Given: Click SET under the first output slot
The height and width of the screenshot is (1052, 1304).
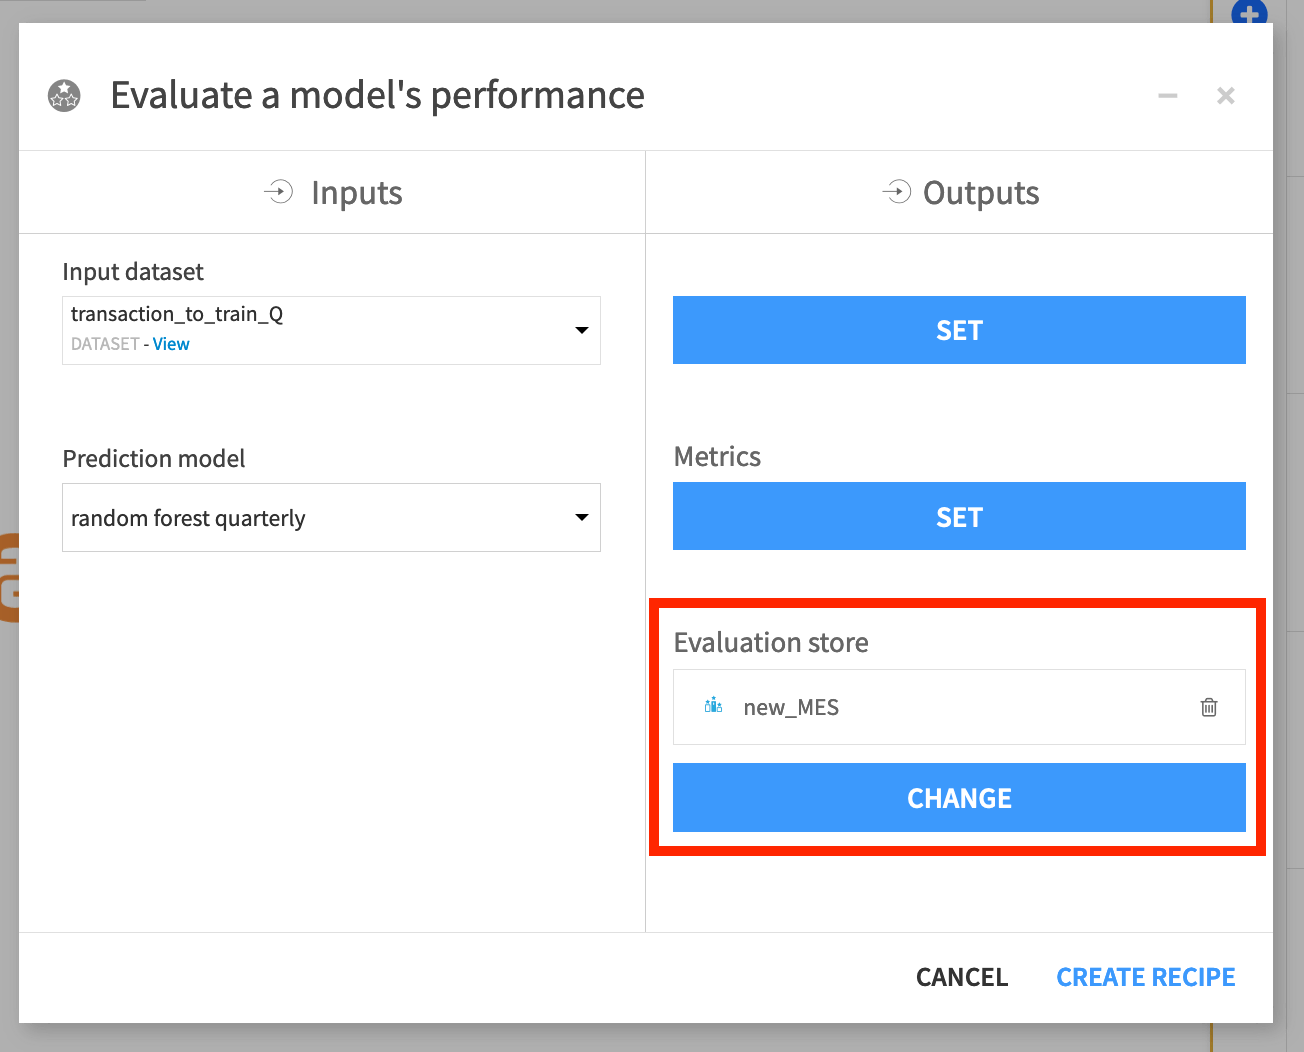Looking at the screenshot, I should click(959, 330).
